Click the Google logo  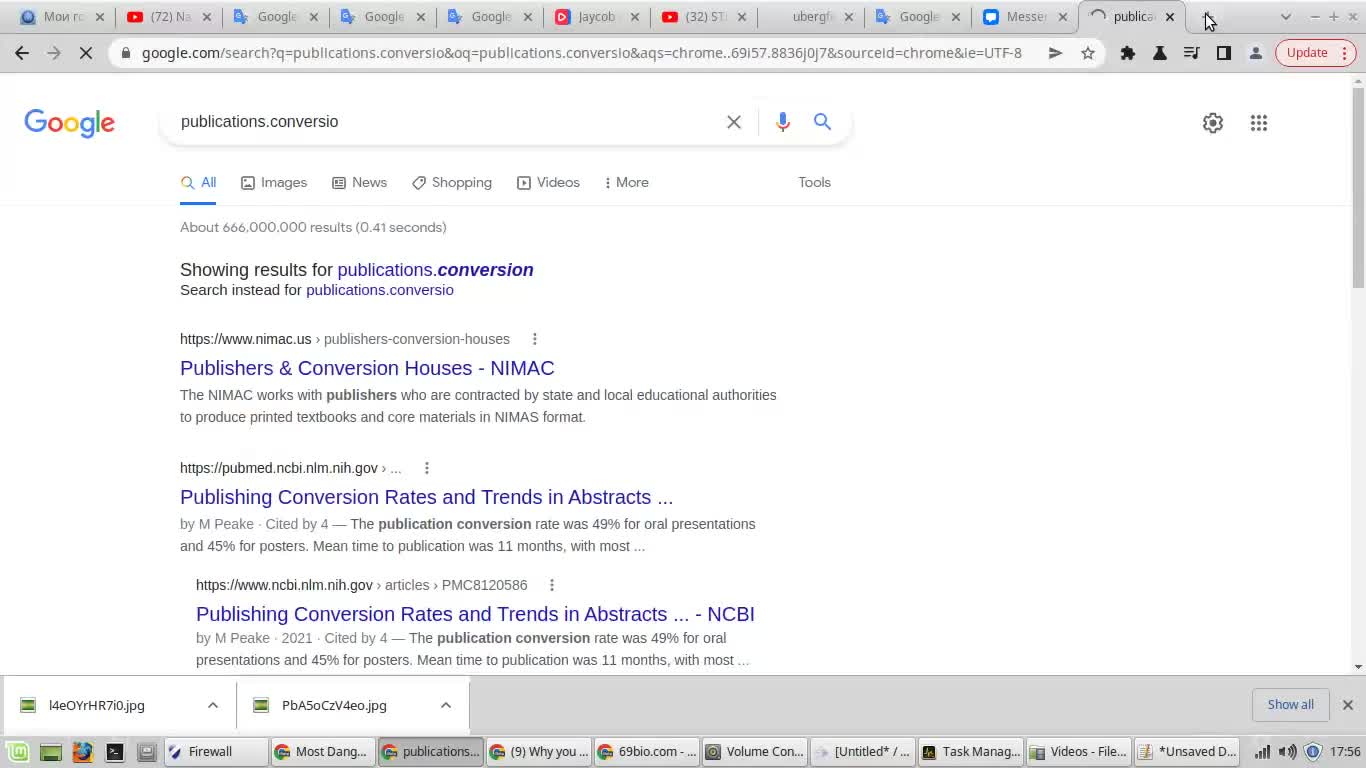pyautogui.click(x=69, y=123)
